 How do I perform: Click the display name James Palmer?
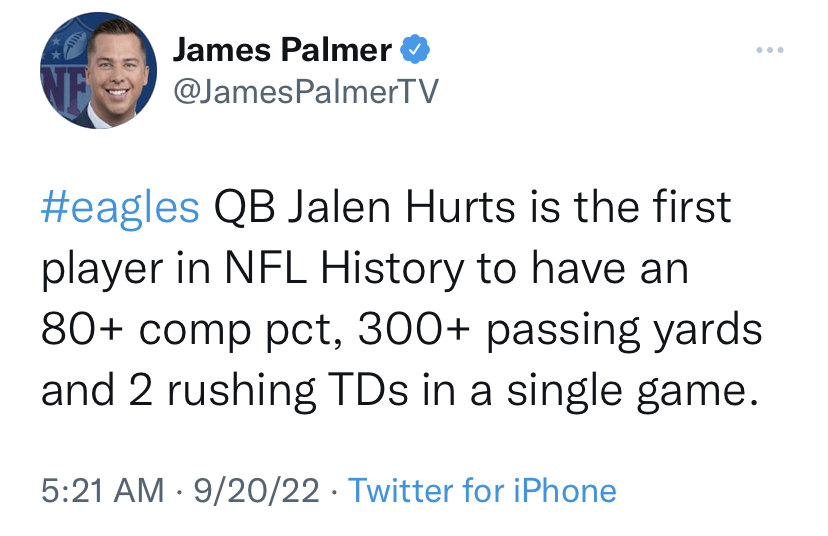pos(283,49)
